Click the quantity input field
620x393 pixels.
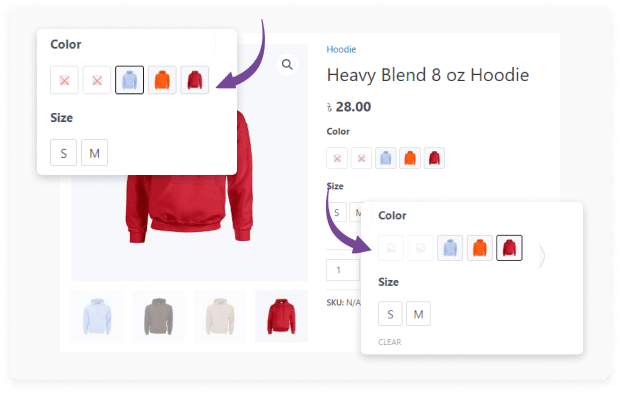(x=343, y=270)
